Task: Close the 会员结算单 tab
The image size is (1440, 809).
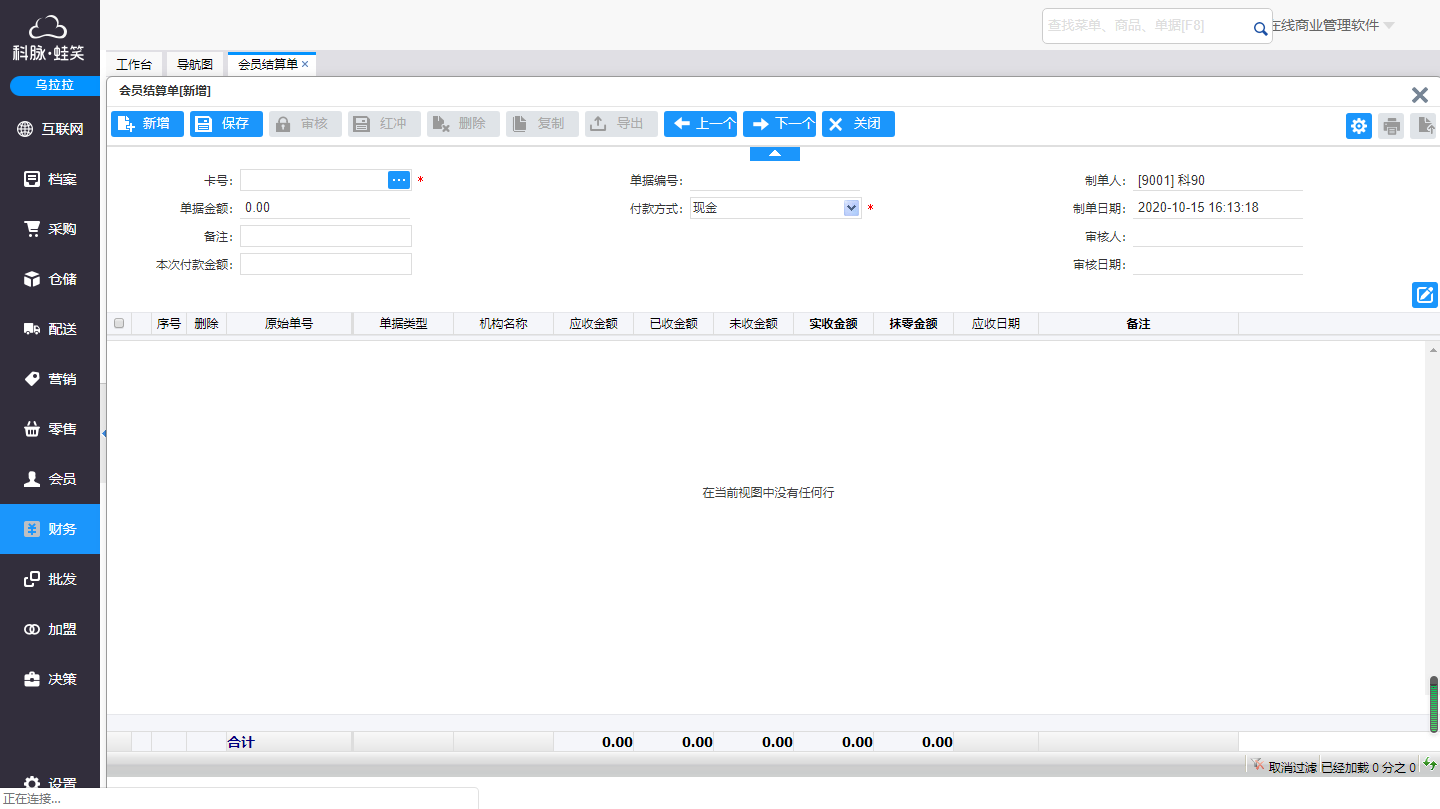Action: [305, 64]
